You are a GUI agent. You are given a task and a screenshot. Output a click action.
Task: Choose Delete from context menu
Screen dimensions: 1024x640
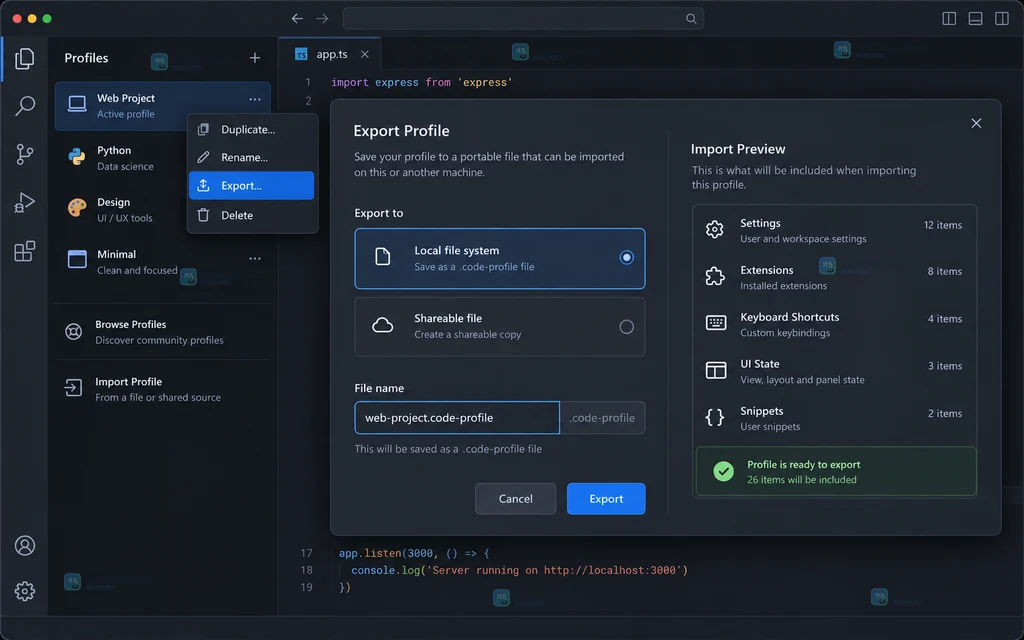(x=251, y=215)
